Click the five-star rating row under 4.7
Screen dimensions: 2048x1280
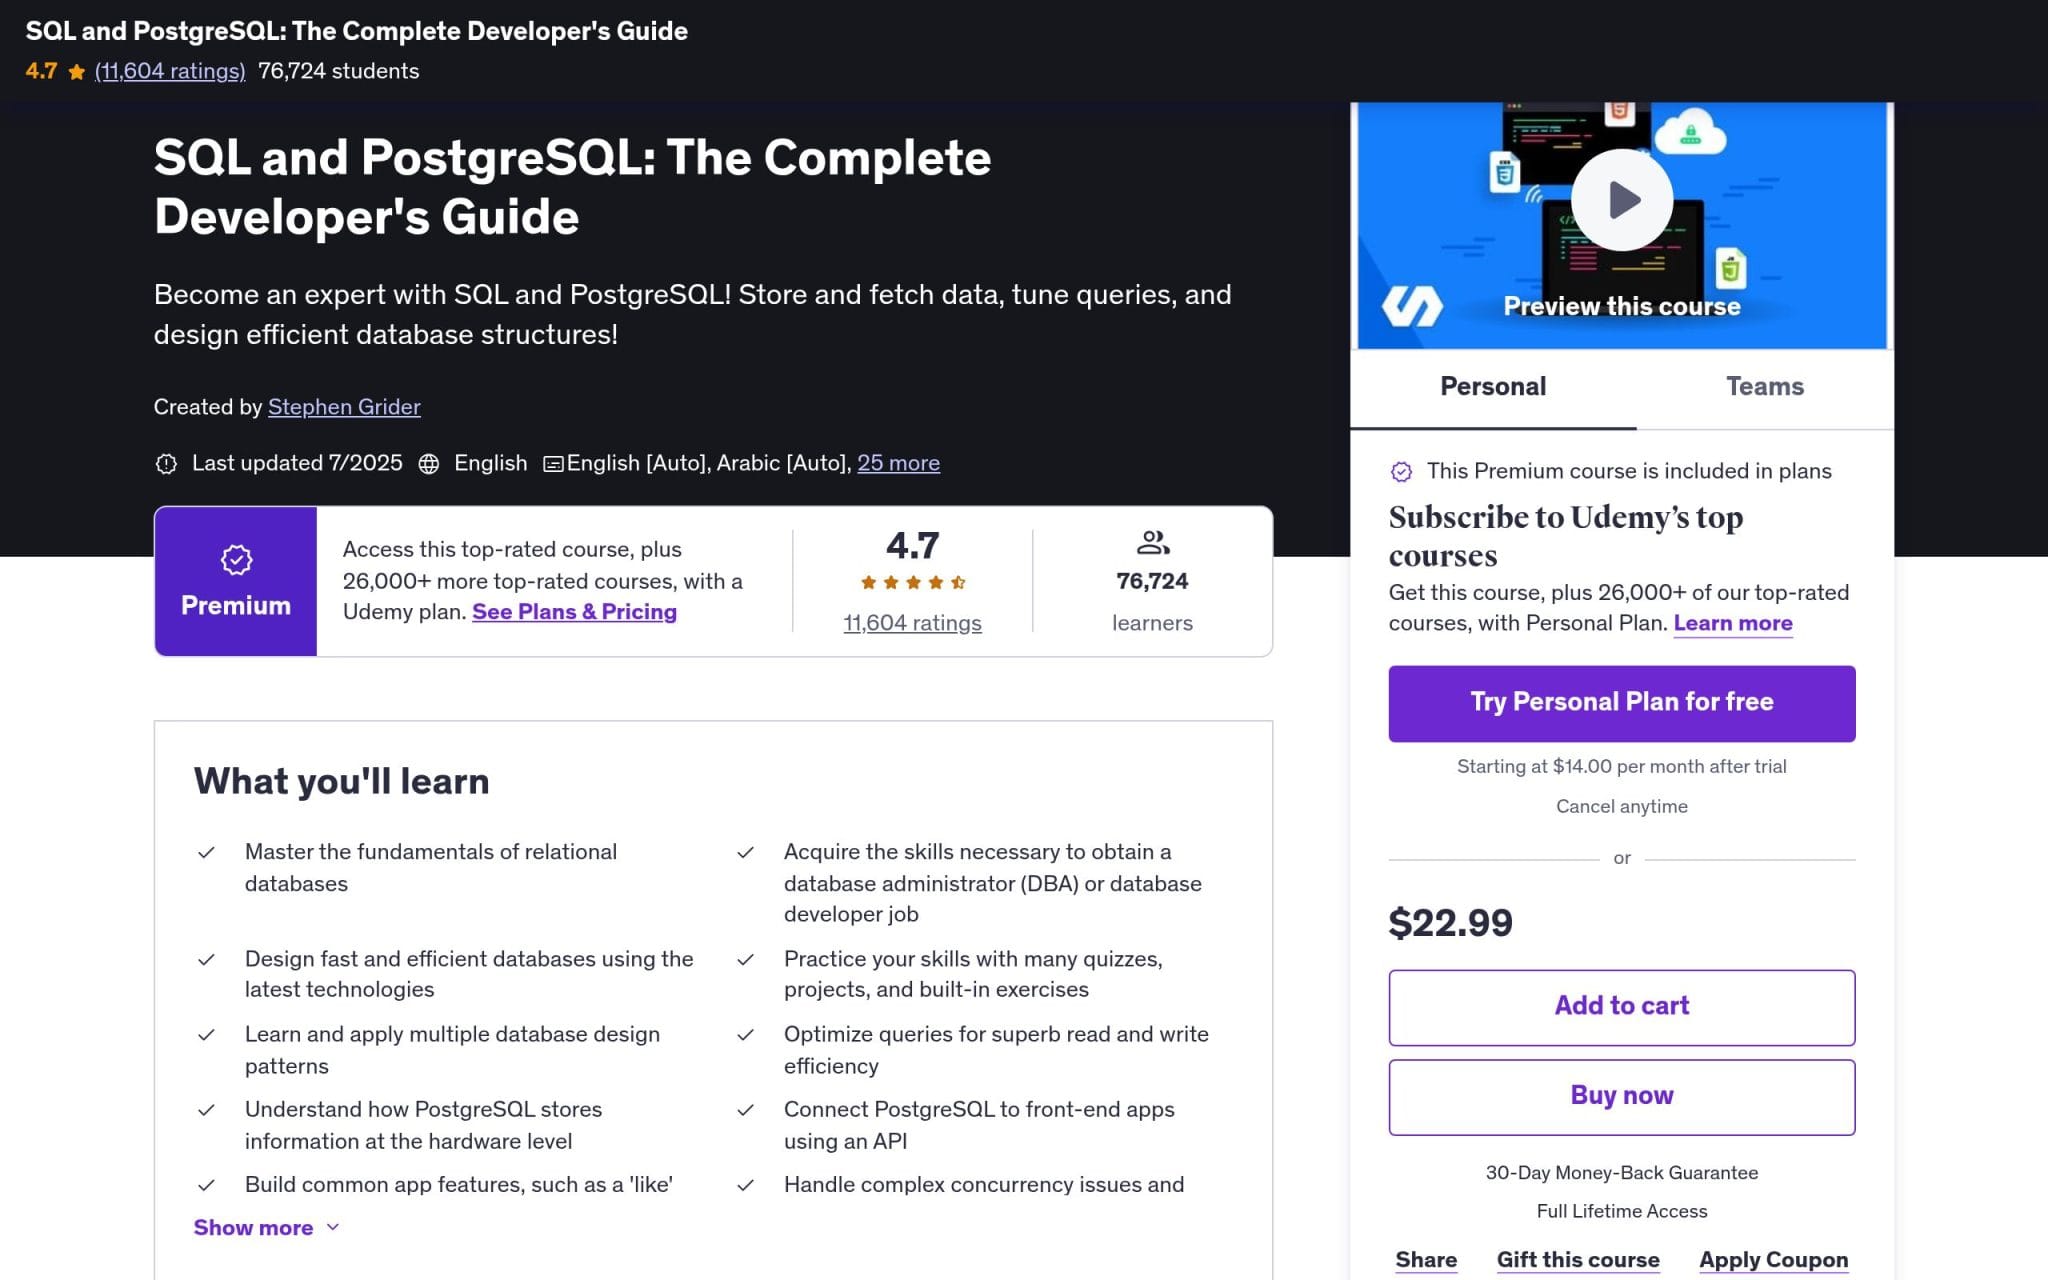(x=912, y=582)
